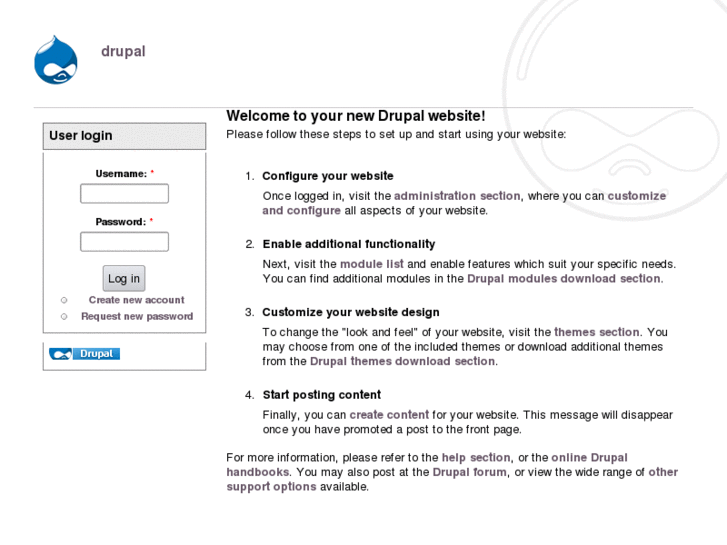Click Start posting content step title

tap(322, 395)
